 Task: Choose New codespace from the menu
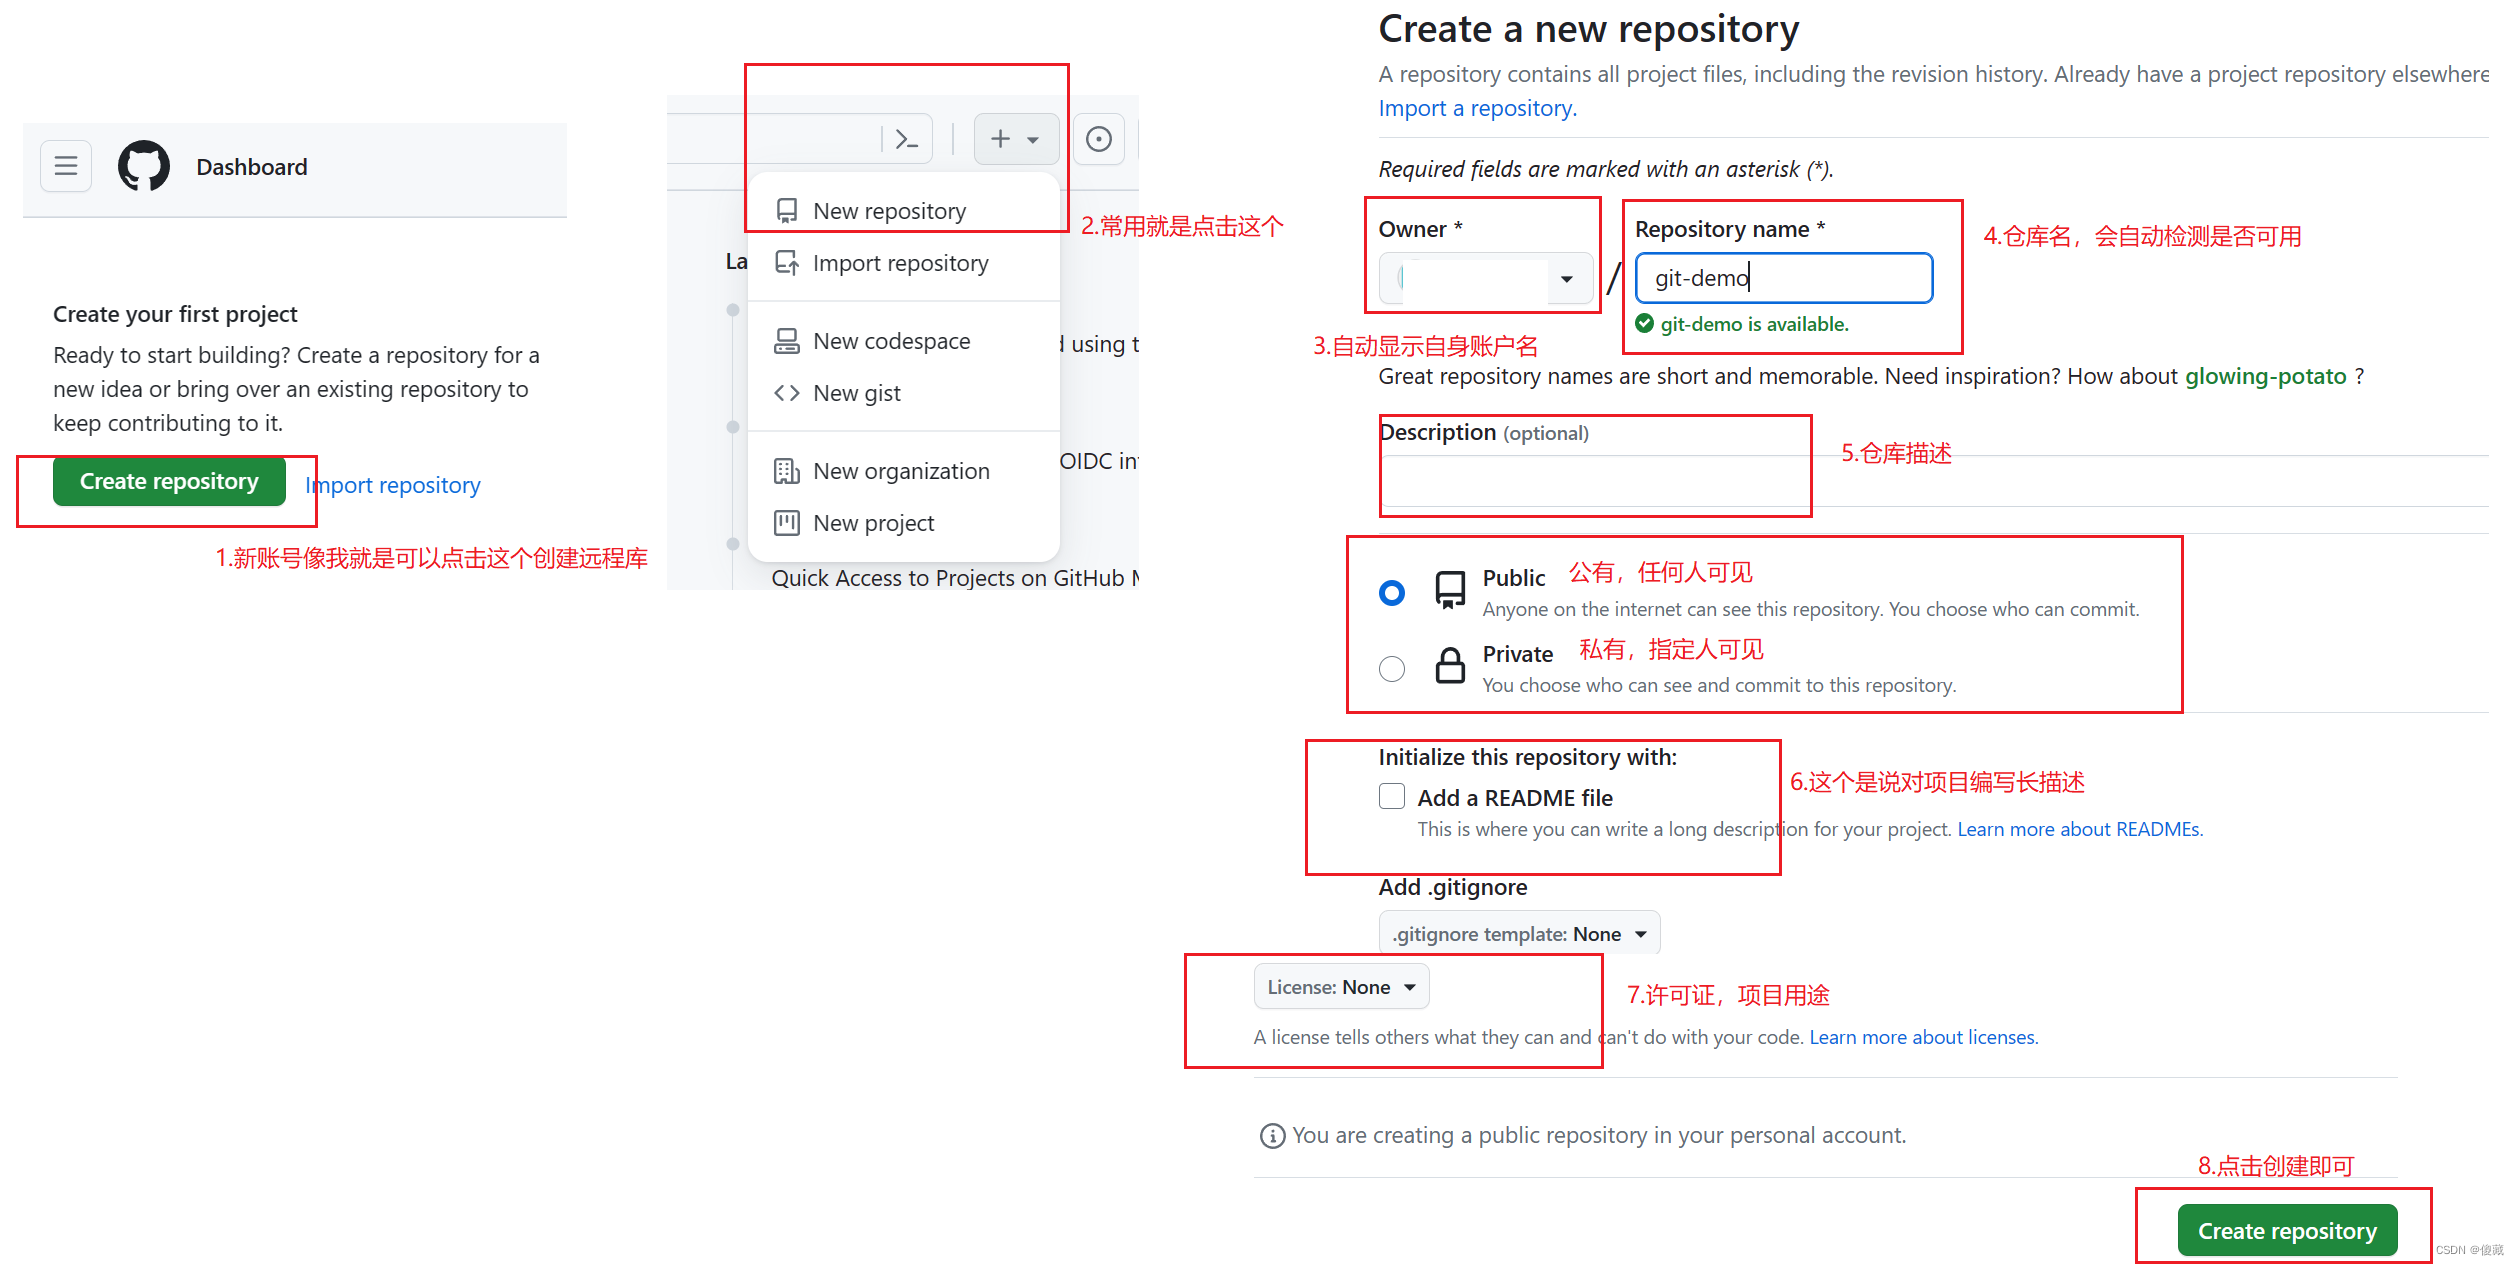coord(904,341)
